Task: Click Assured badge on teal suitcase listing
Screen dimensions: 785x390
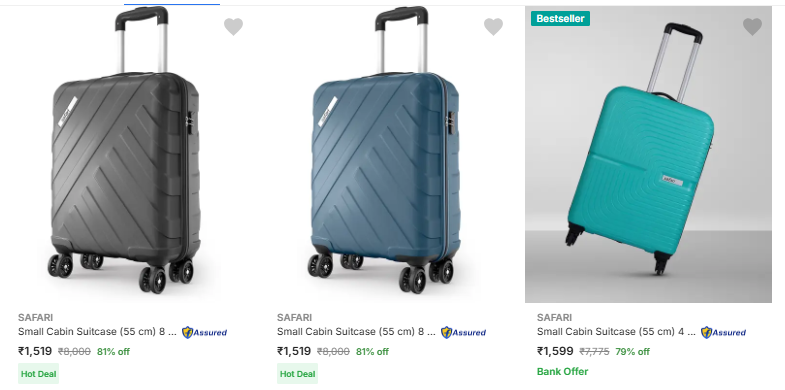Action: 723,332
